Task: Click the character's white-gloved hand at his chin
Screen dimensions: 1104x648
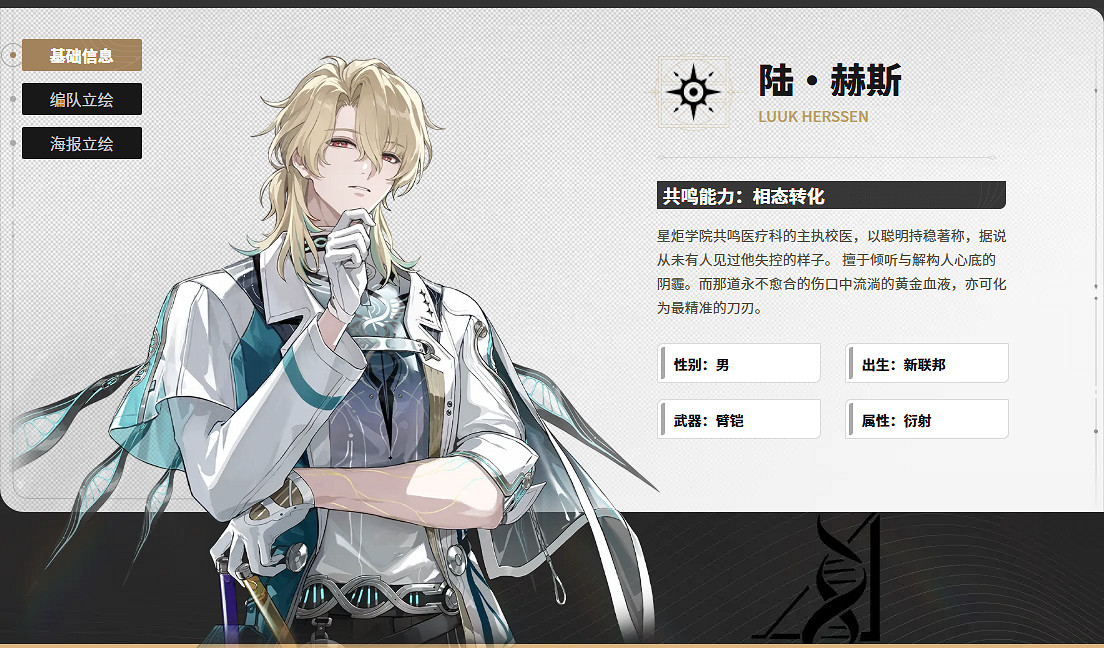Action: [349, 262]
